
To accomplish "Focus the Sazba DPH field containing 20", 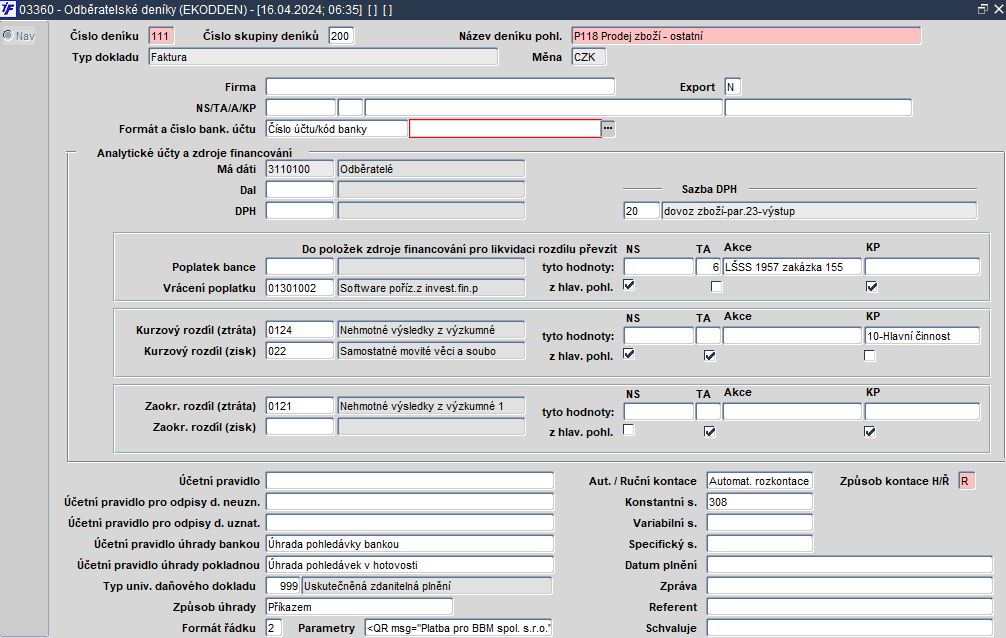I will [x=641, y=211].
